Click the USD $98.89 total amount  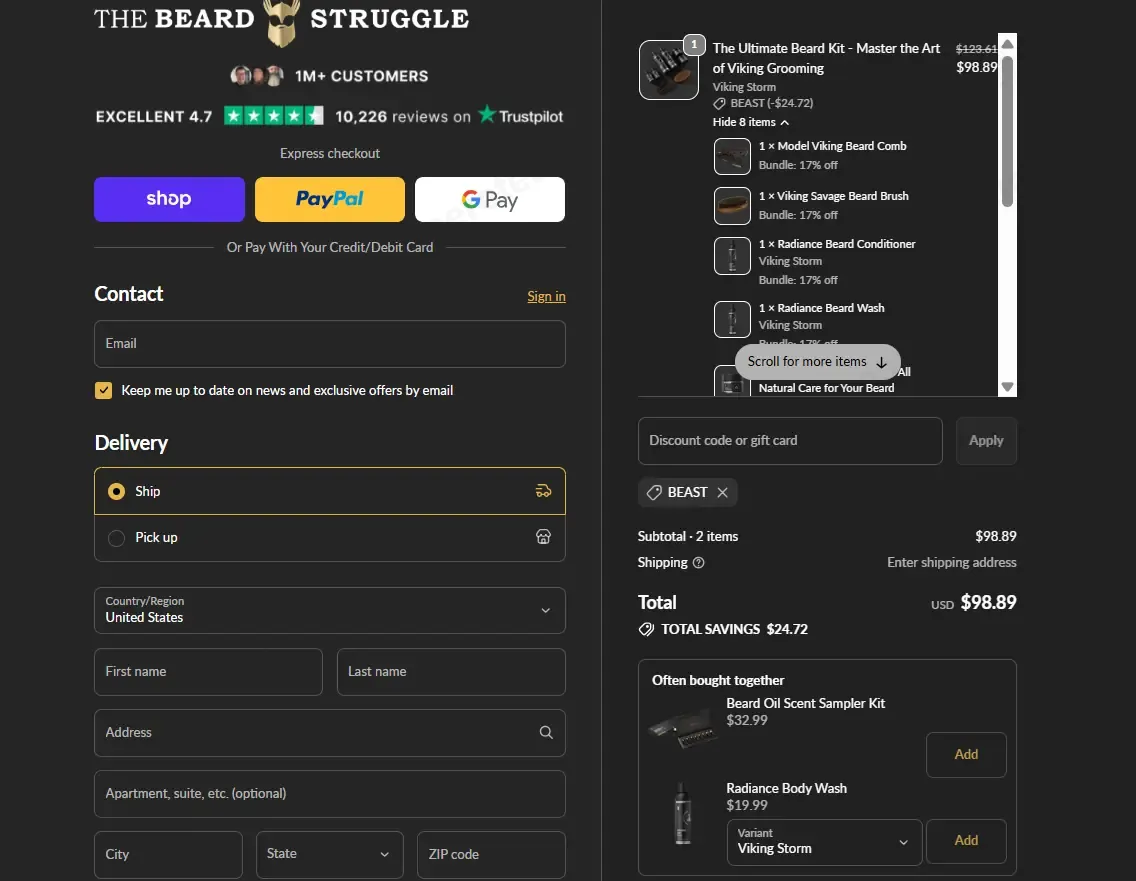tap(974, 603)
